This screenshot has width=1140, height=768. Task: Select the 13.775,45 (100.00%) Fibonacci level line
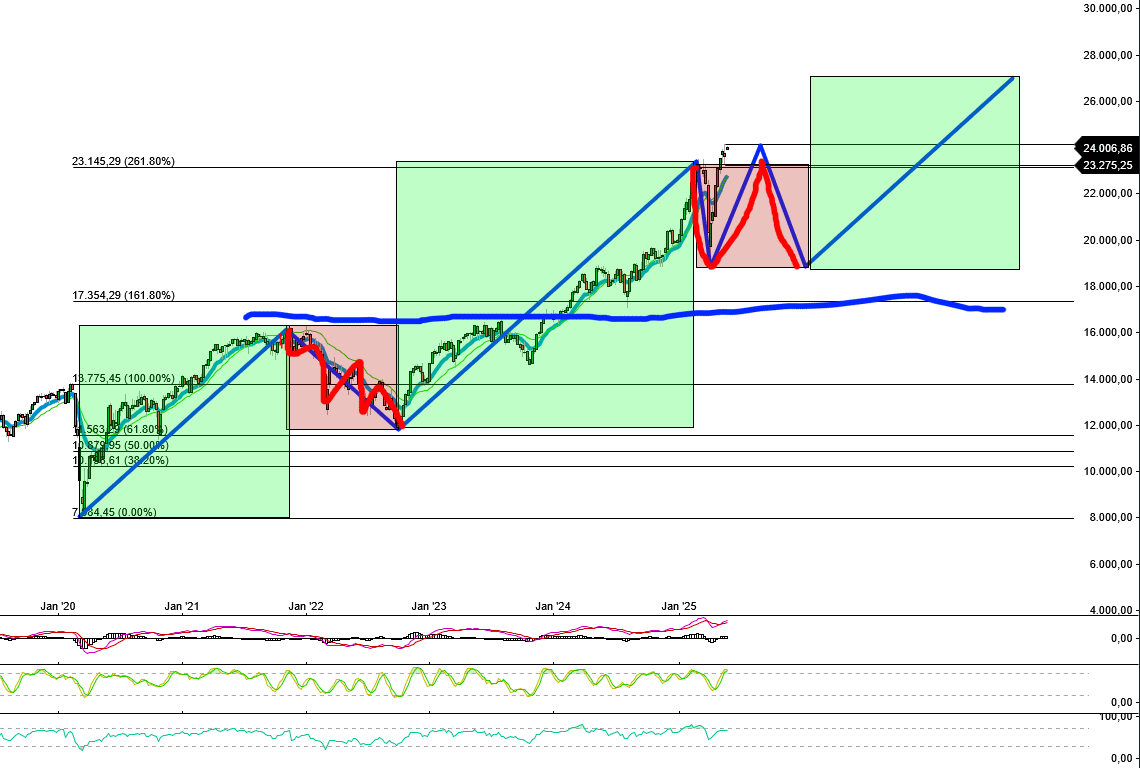[123, 378]
